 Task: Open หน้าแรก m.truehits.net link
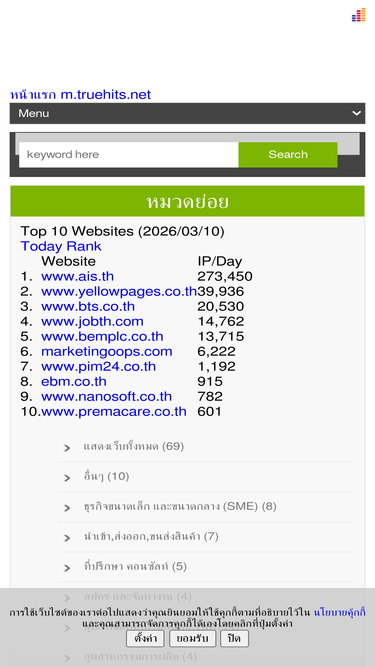(80, 94)
